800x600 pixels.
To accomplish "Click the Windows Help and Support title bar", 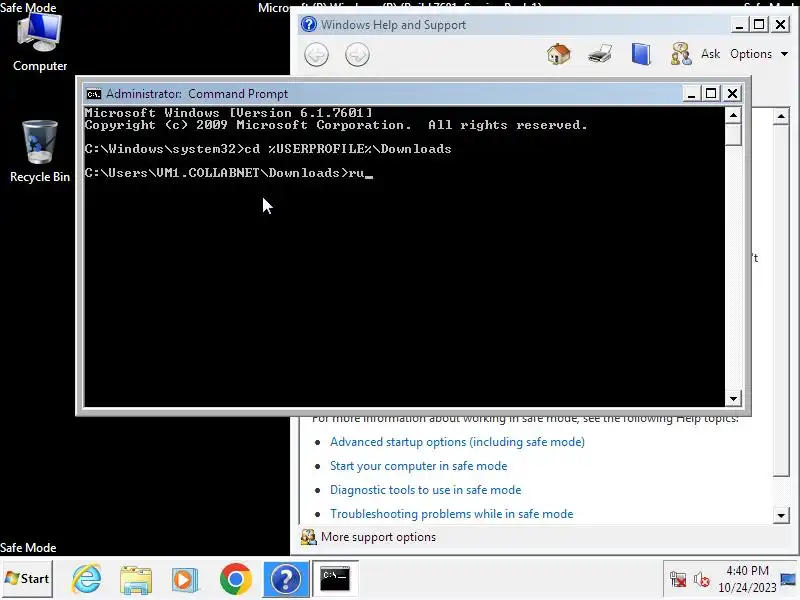I will (x=515, y=24).
